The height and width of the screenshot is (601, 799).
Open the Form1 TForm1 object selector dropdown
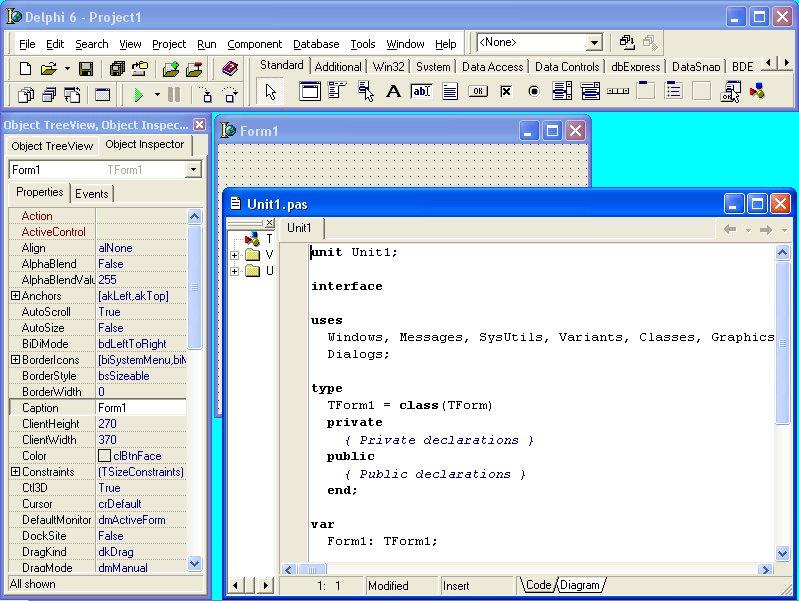click(x=193, y=170)
